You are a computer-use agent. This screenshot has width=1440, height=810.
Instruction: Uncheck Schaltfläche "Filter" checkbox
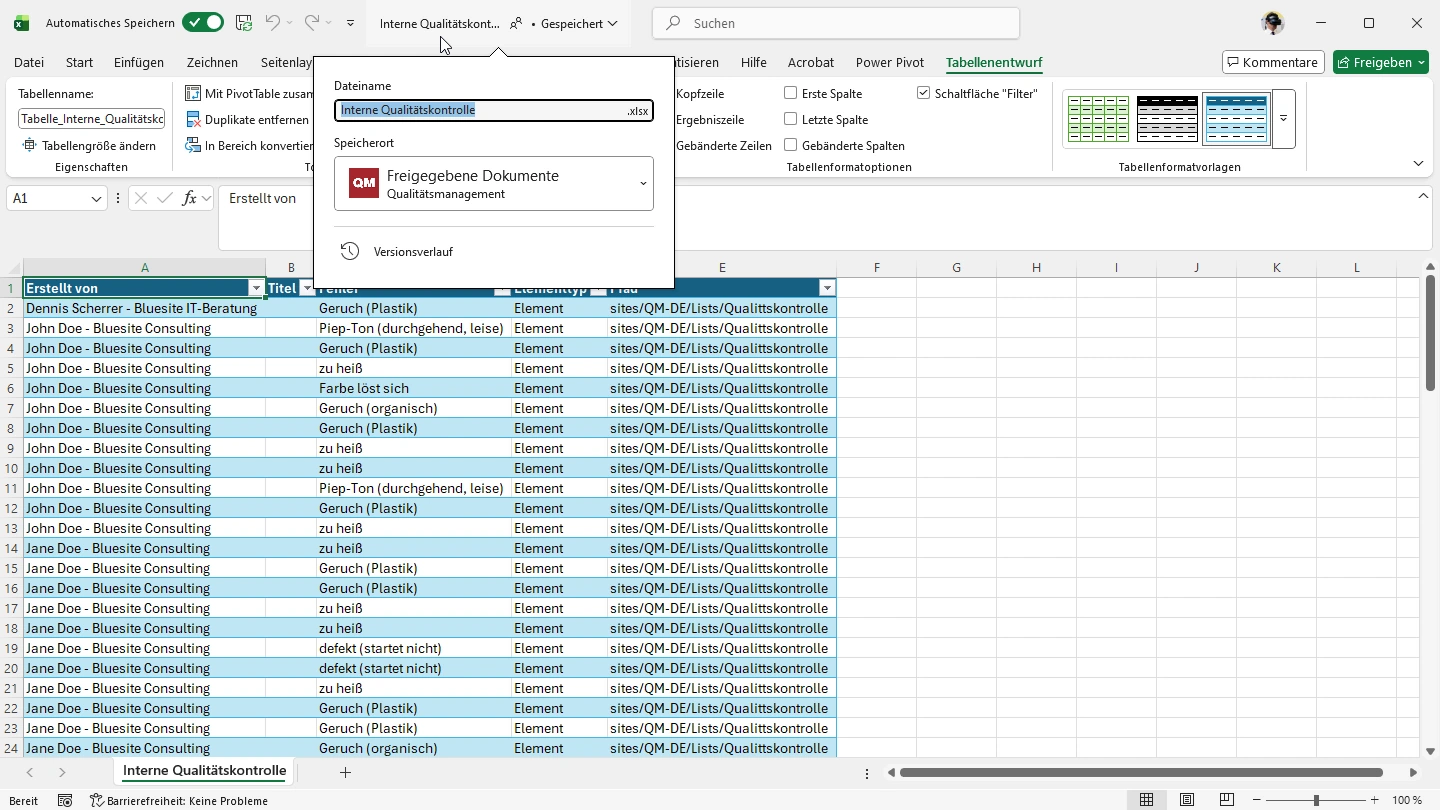[x=923, y=93]
